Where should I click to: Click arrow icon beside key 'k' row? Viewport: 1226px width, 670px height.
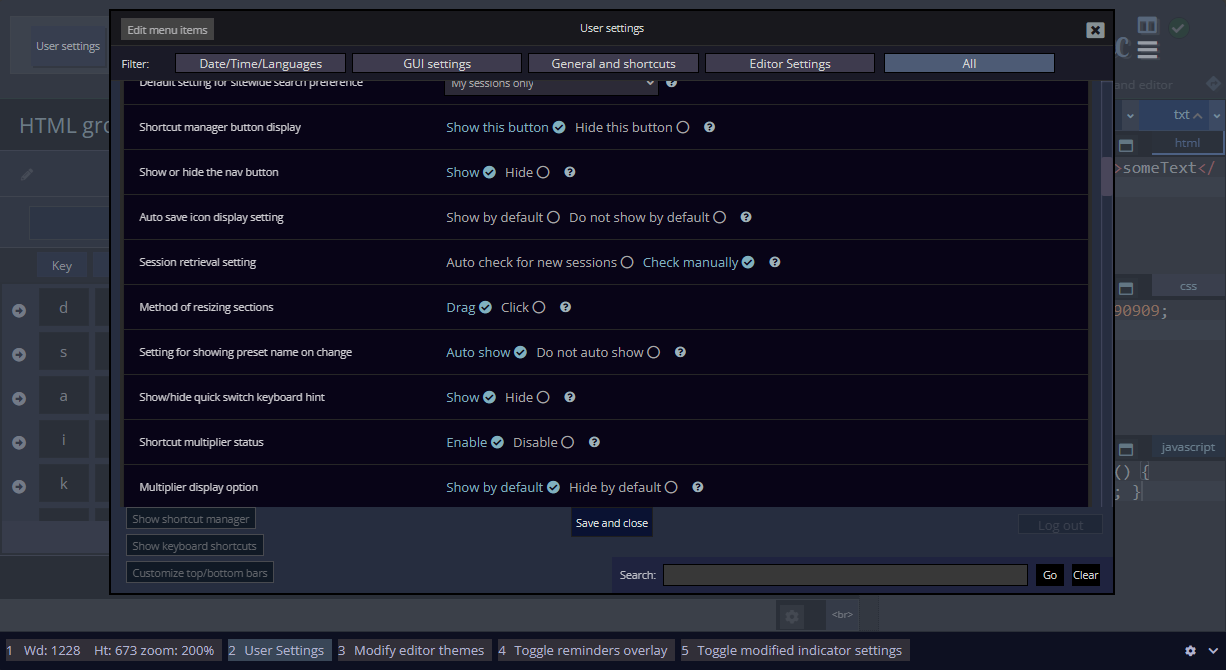coord(19,487)
